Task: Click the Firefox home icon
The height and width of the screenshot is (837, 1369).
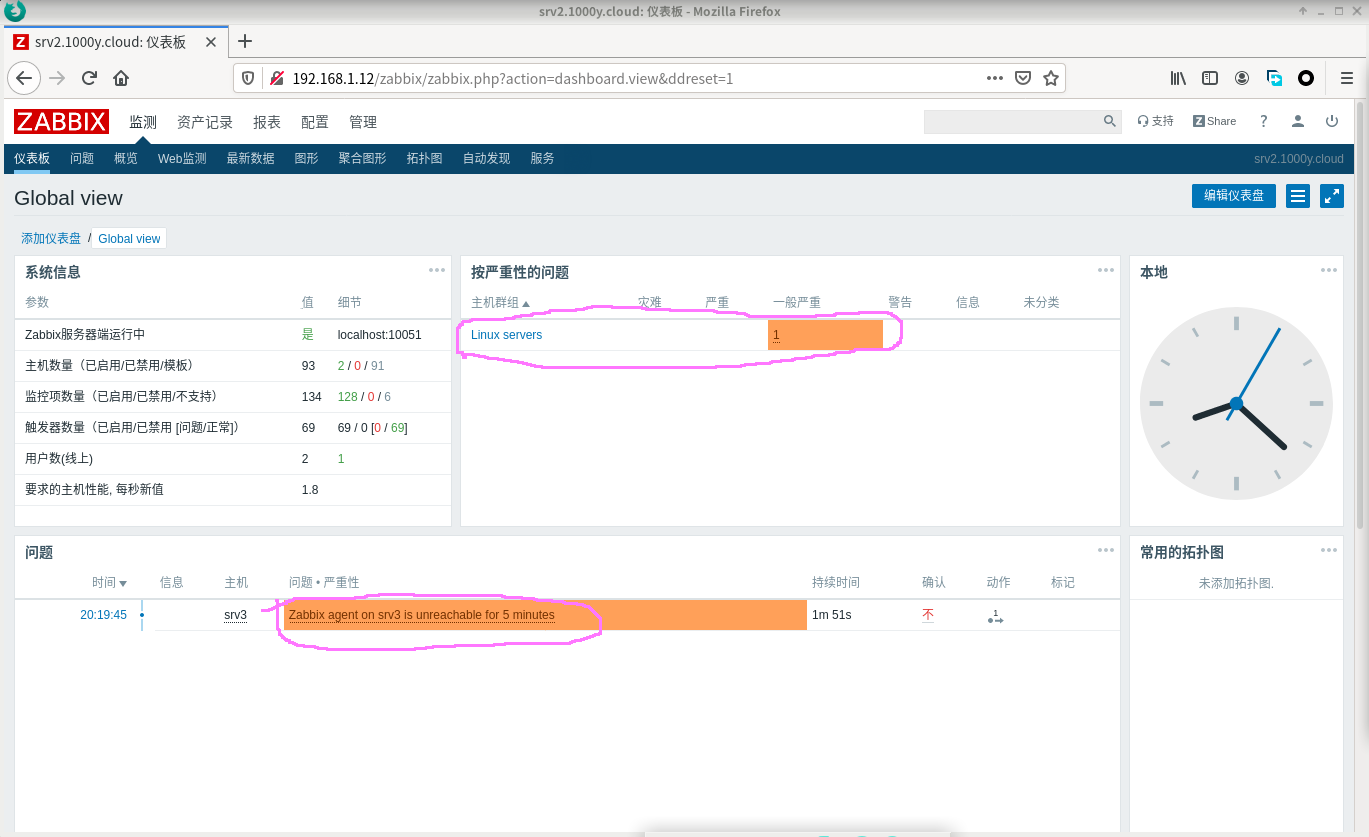Action: point(121,78)
